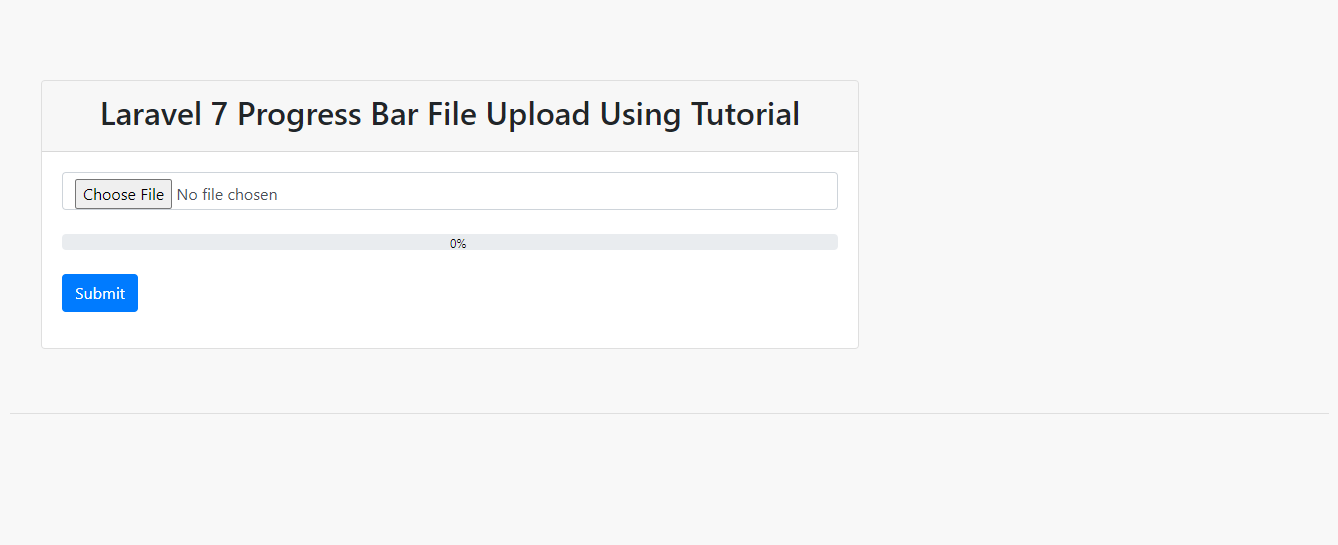Click the left end of the gray progress bar
1338x545 pixels.
coord(70,242)
